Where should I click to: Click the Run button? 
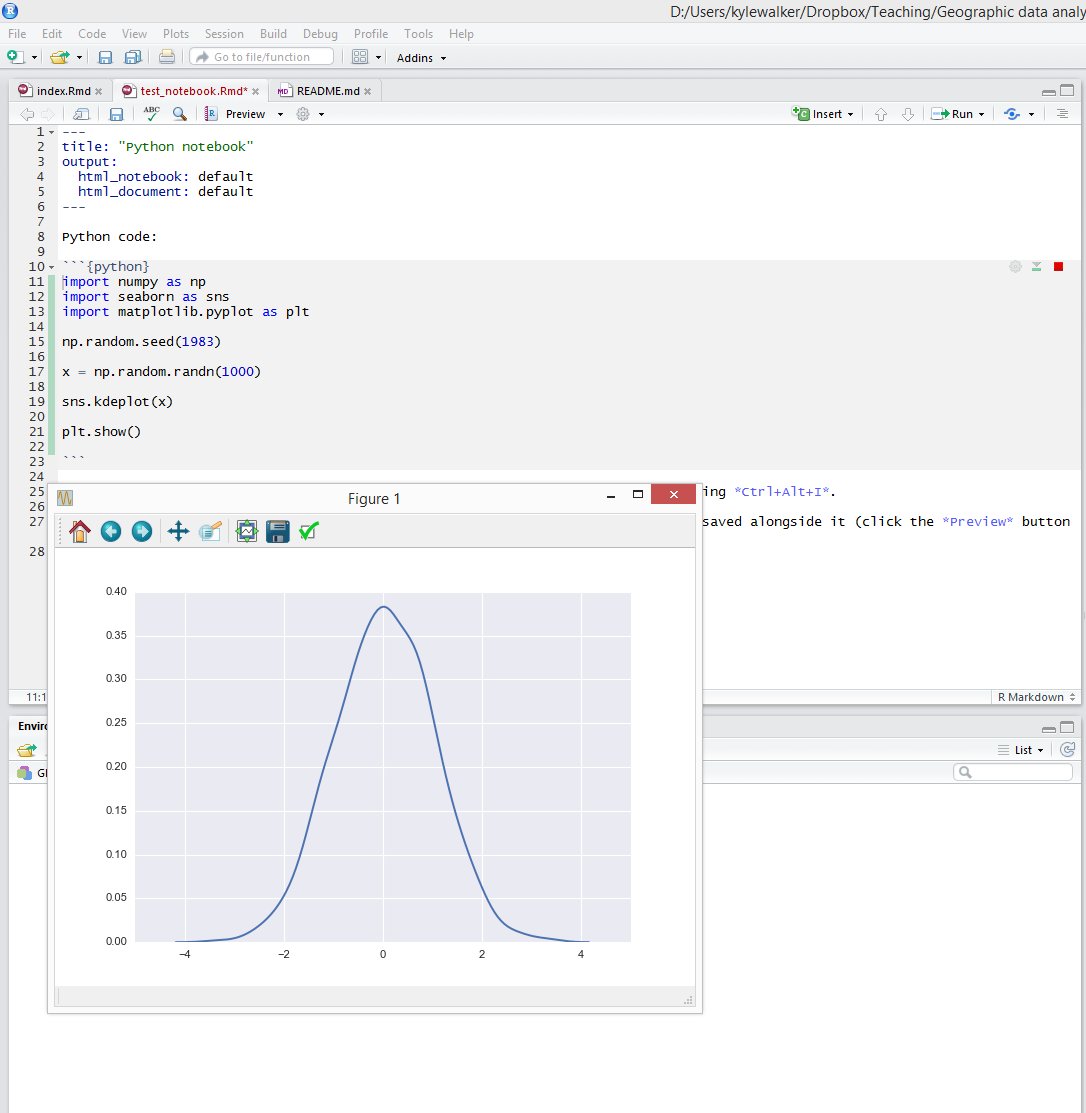(x=953, y=114)
